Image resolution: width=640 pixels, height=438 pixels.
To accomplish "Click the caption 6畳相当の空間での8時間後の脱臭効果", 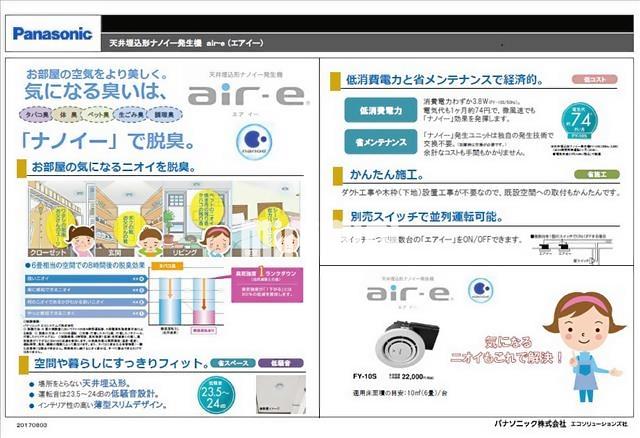I will (x=85, y=265).
